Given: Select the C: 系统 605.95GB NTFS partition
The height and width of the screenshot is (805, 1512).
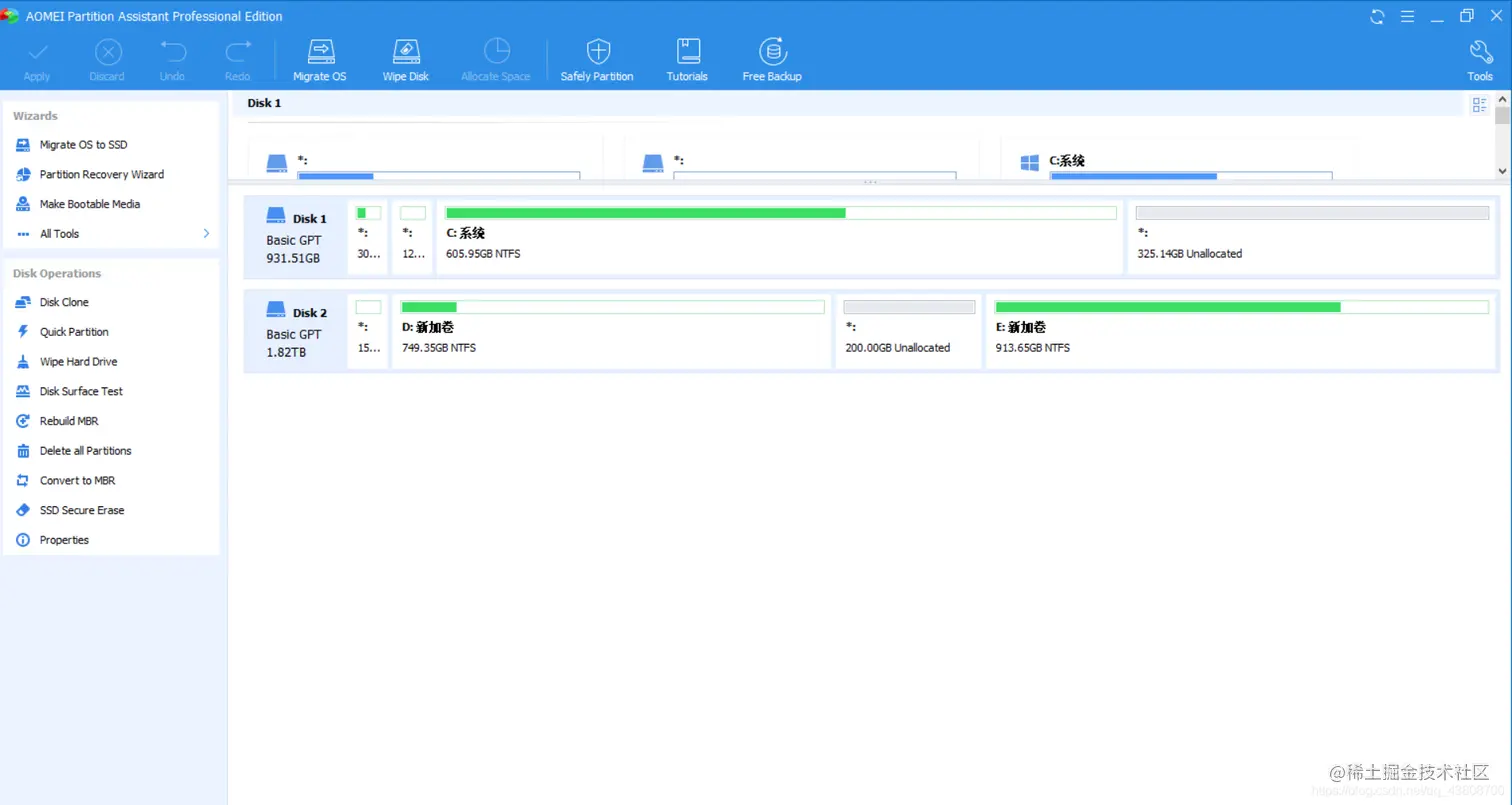Looking at the screenshot, I should pos(780,237).
